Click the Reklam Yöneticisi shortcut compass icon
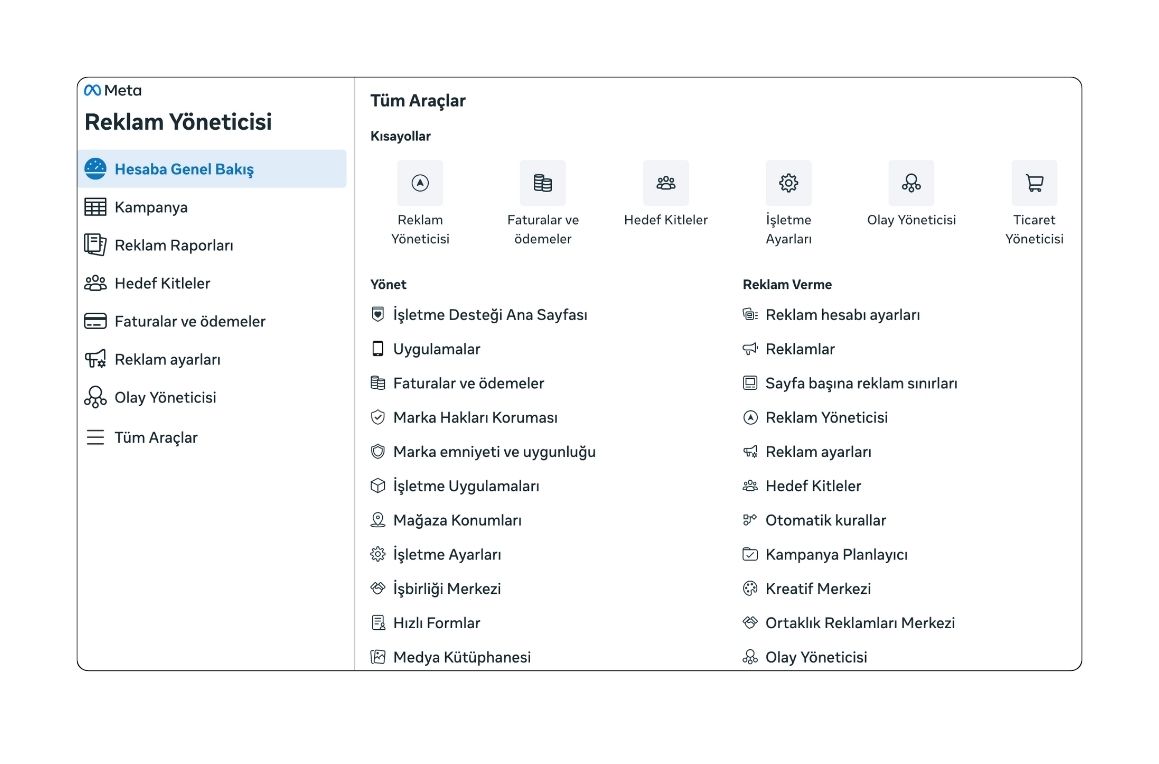 tap(420, 183)
